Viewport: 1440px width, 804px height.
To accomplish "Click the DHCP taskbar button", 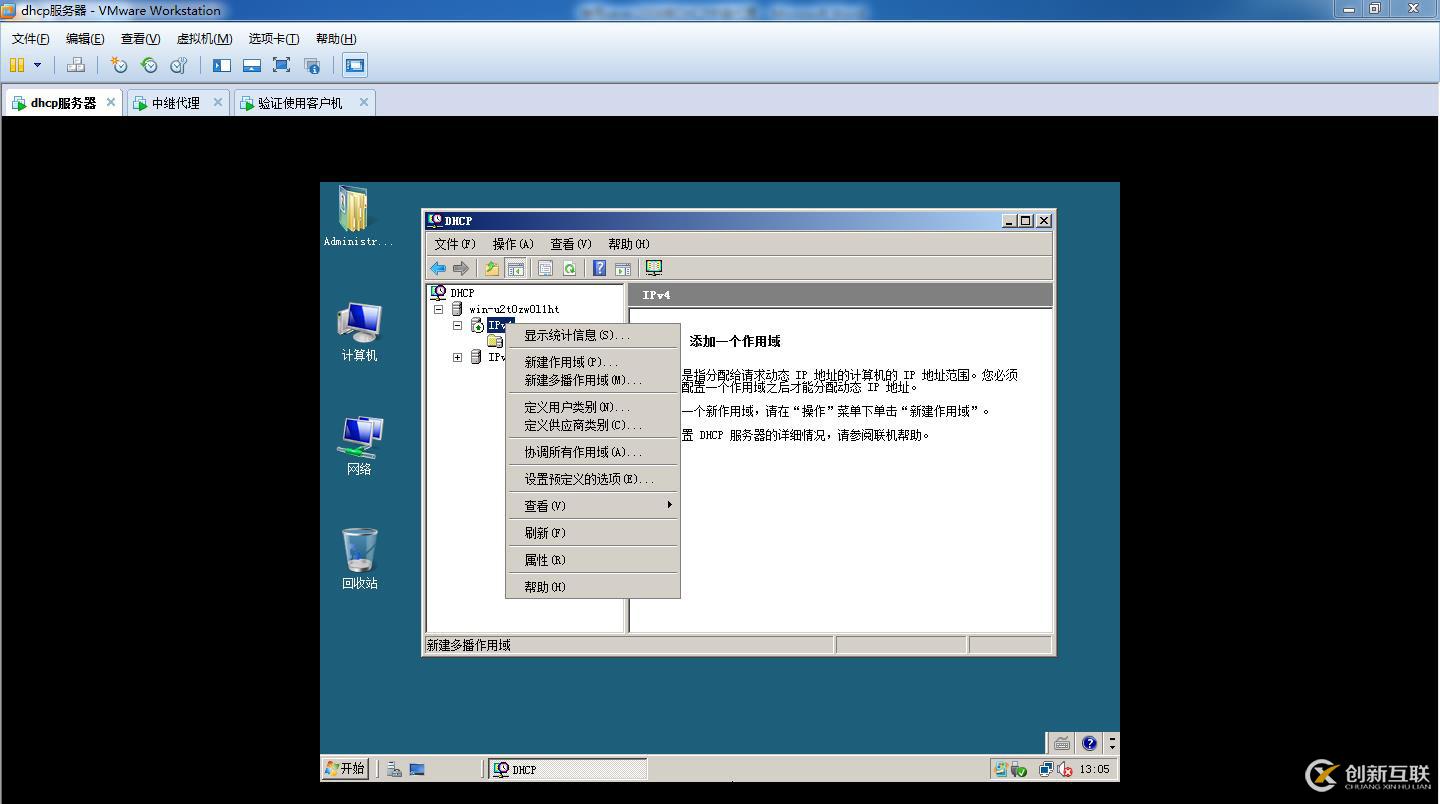I will coord(568,769).
